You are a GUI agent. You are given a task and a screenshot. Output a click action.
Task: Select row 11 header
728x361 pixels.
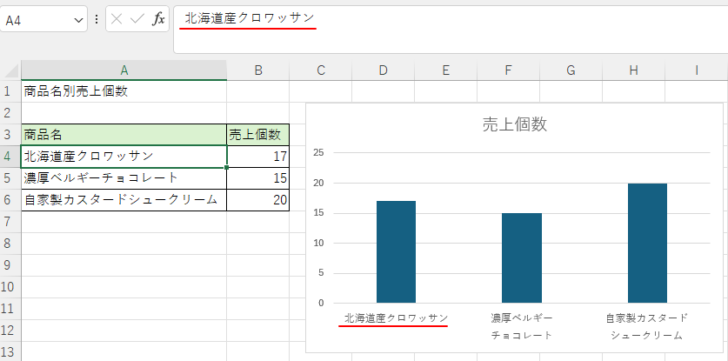click(x=10, y=309)
